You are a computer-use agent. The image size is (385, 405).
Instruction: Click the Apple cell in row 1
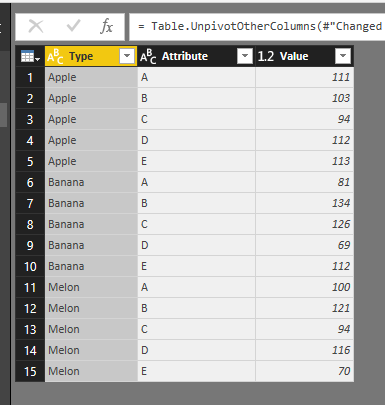(x=91, y=77)
